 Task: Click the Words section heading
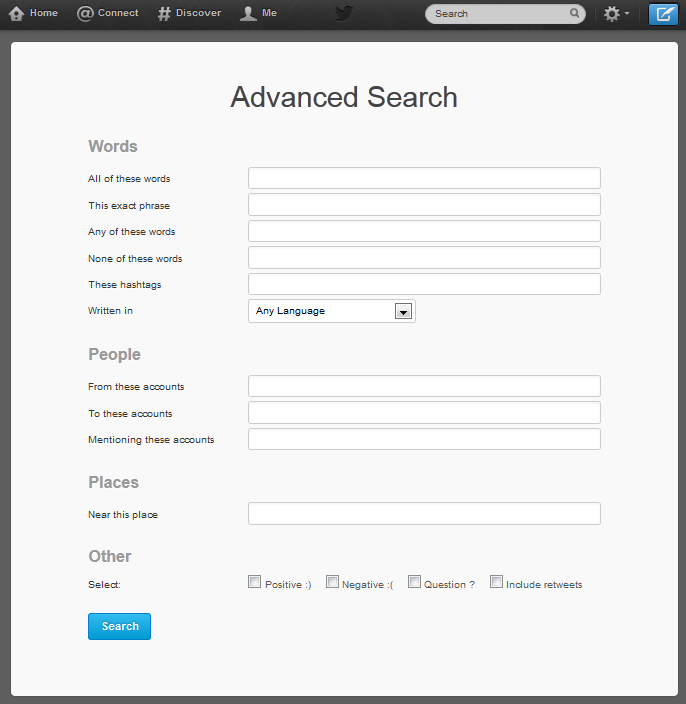tap(113, 146)
